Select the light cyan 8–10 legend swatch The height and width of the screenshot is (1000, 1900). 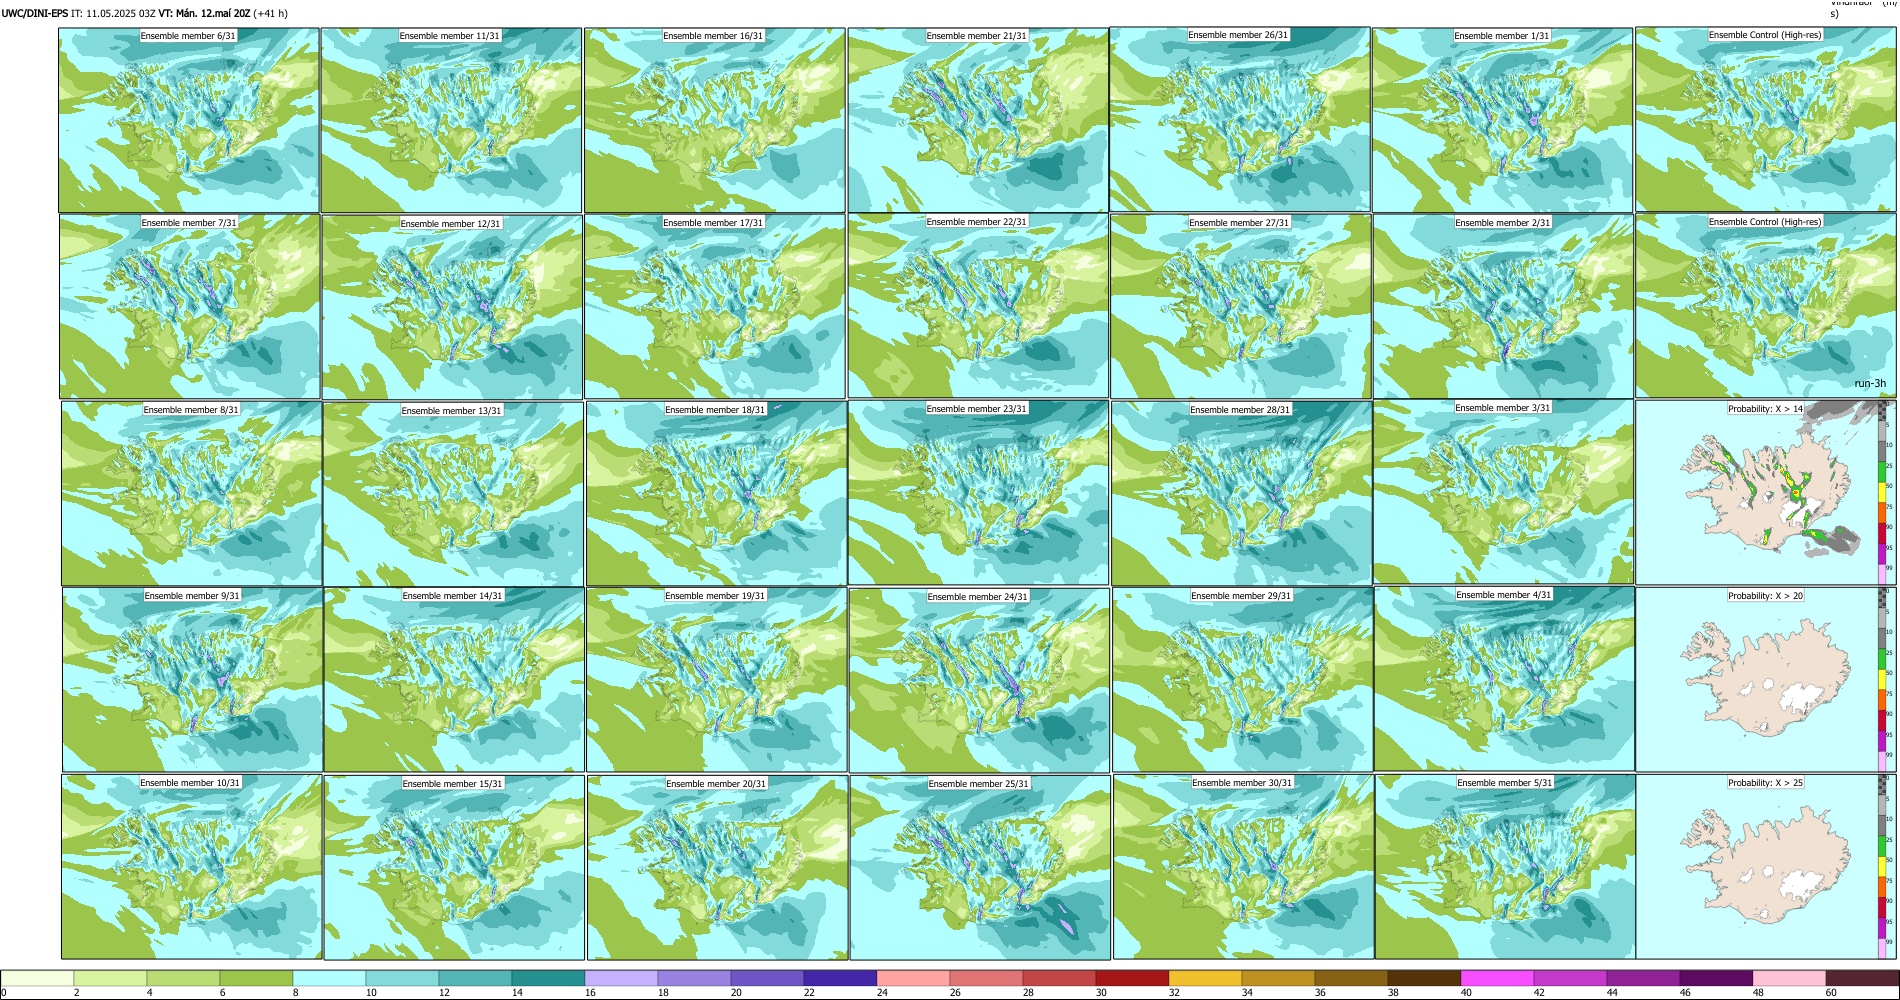click(329, 978)
